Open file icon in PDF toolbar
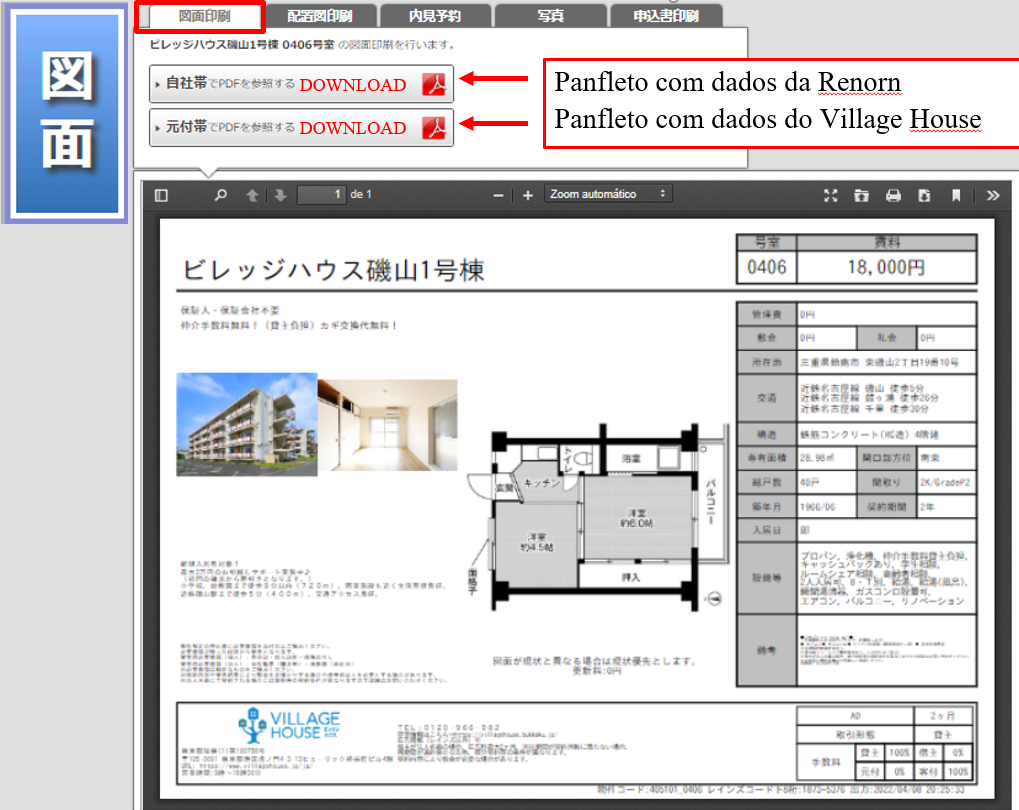This screenshot has width=1019, height=810. pyautogui.click(x=861, y=195)
